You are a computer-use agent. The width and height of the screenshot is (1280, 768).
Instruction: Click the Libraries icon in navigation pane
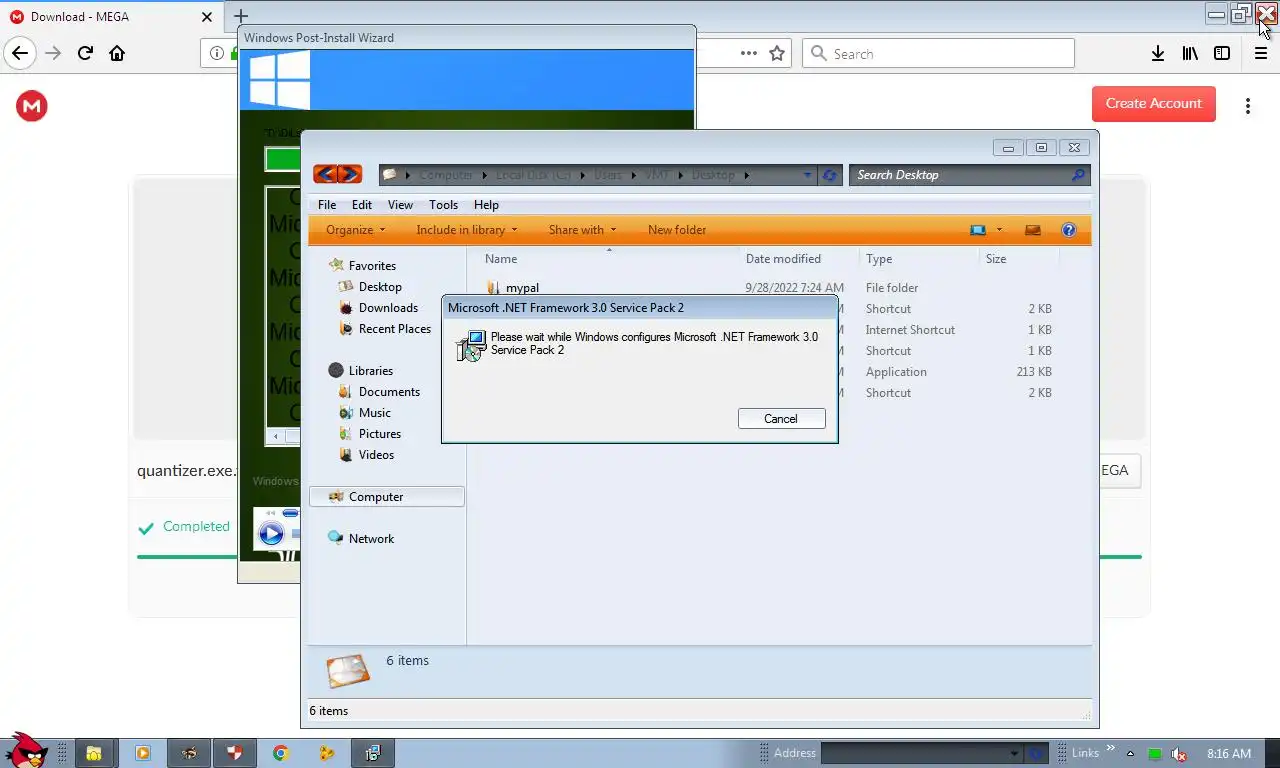(x=336, y=371)
